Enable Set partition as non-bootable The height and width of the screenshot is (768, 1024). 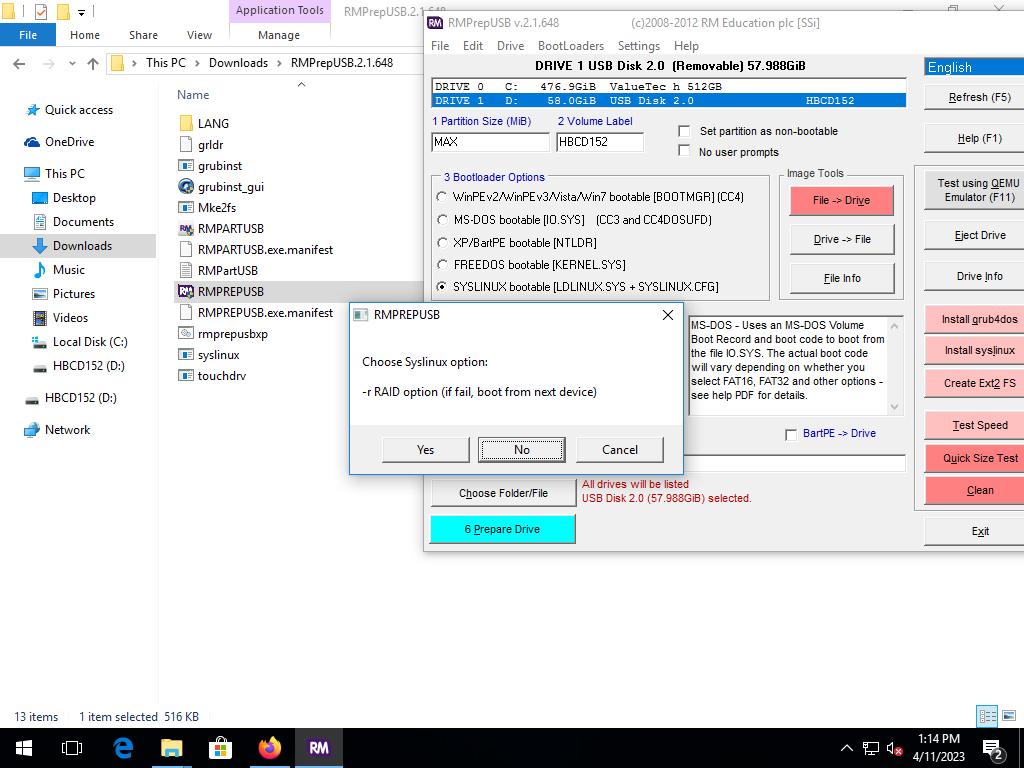click(685, 131)
